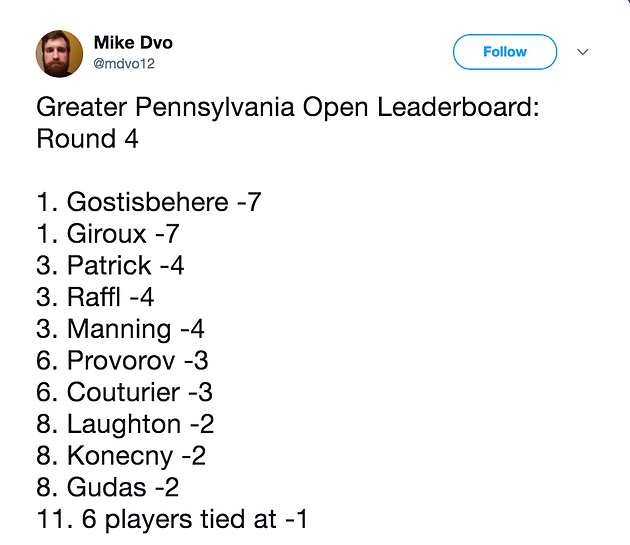This screenshot has width=630, height=545.
Task: Click the Gudas -2 entry
Action: coord(107,488)
